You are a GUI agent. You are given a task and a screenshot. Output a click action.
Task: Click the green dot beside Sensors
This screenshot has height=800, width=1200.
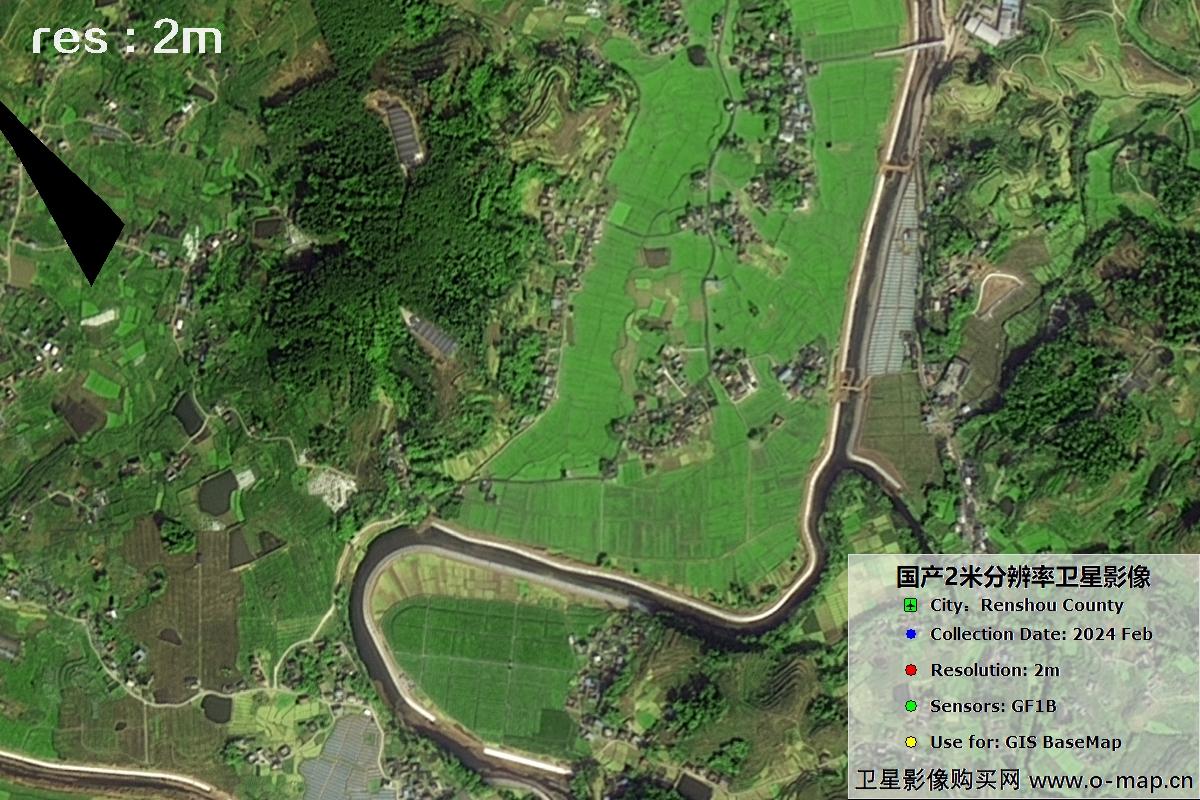pos(910,706)
